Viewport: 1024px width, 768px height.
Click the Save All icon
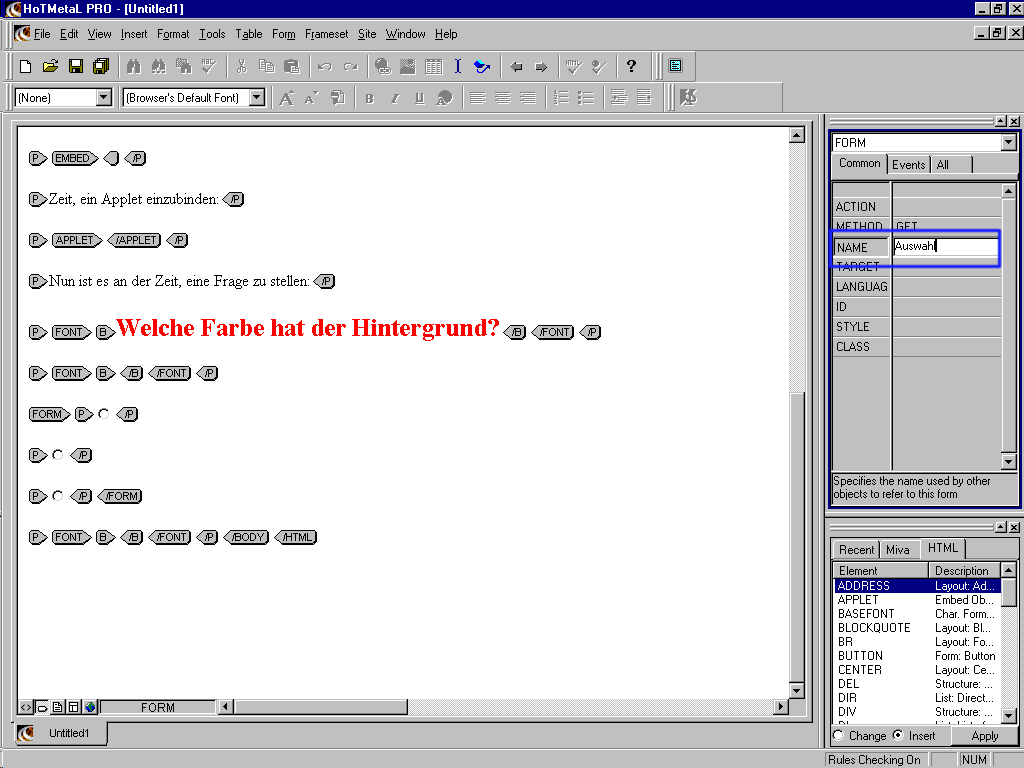coord(100,67)
